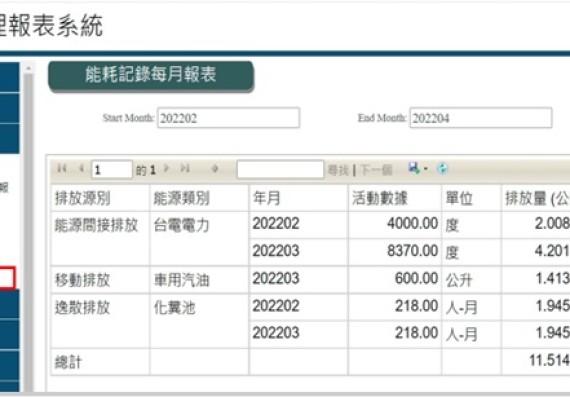Click the 1.413 emission value
Viewport: 570px width, 397px height.
point(553,278)
